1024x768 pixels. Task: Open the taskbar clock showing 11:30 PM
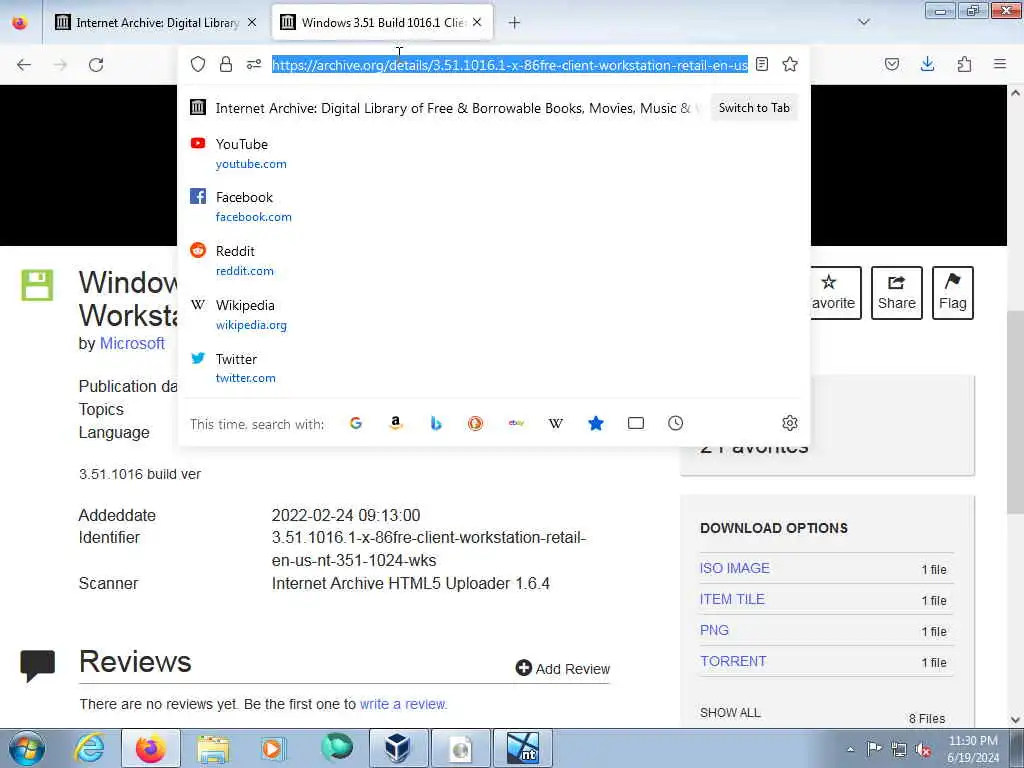pyautogui.click(x=972, y=749)
